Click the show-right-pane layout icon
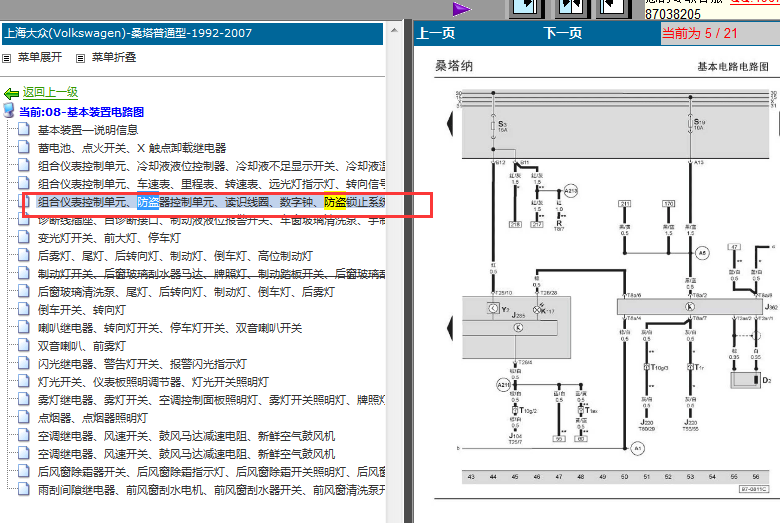 click(613, 8)
